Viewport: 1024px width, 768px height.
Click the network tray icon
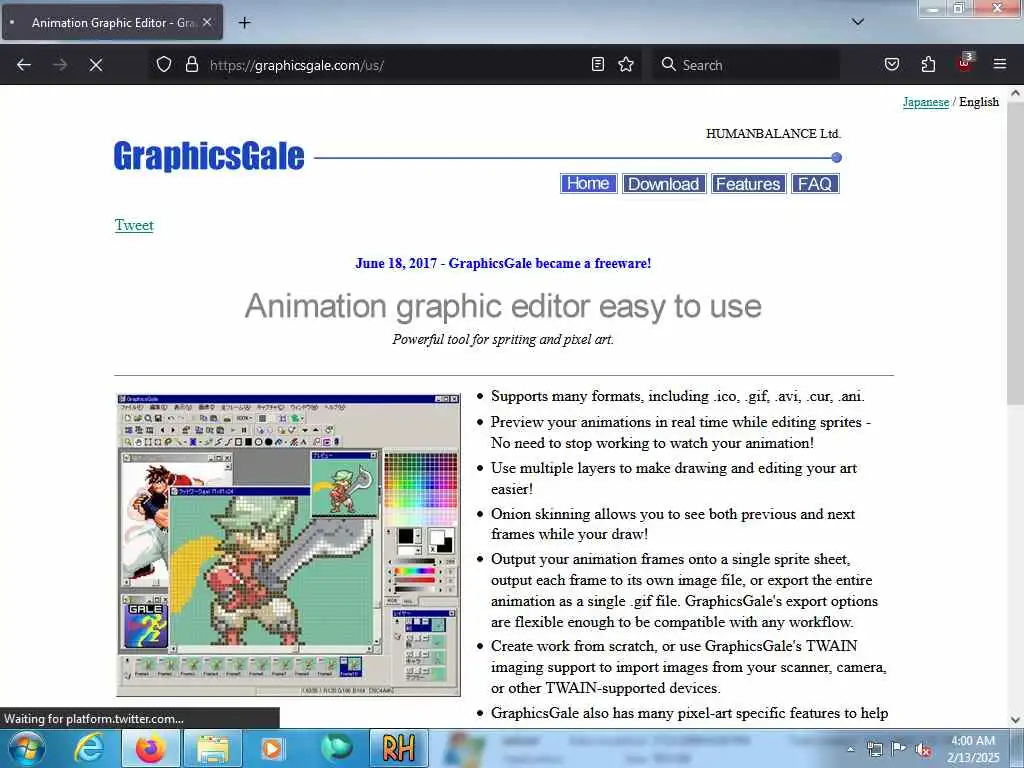coord(874,749)
